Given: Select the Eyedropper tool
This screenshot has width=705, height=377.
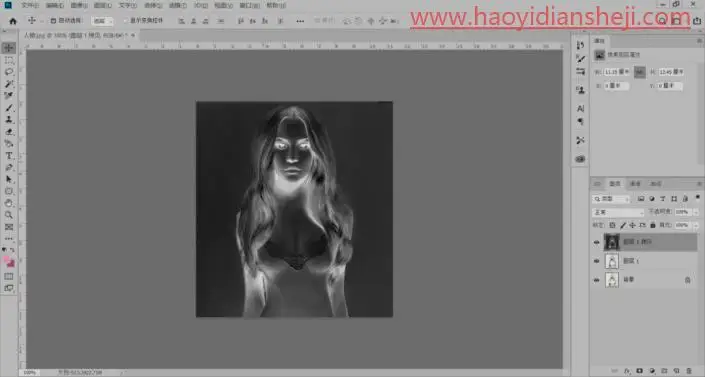Looking at the screenshot, I should coord(9,96).
